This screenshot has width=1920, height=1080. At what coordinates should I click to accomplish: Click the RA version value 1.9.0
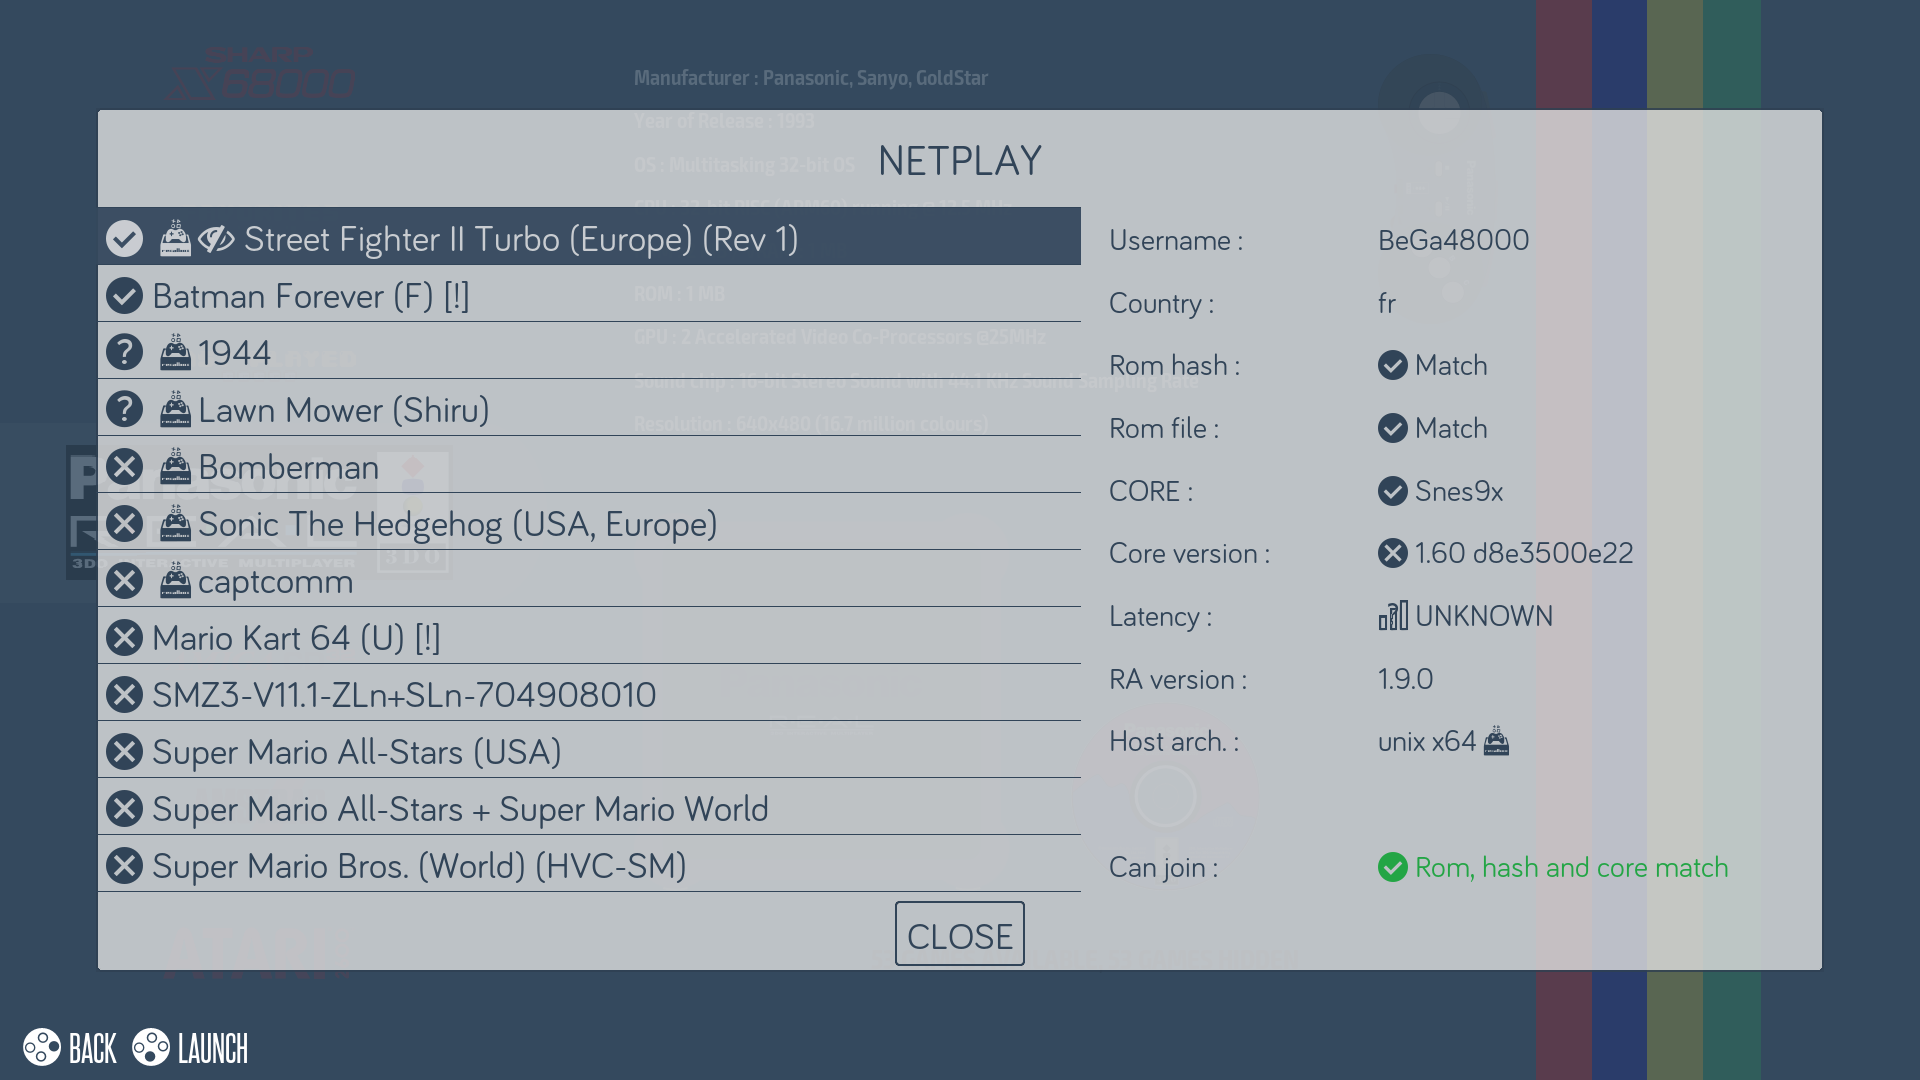click(1405, 680)
